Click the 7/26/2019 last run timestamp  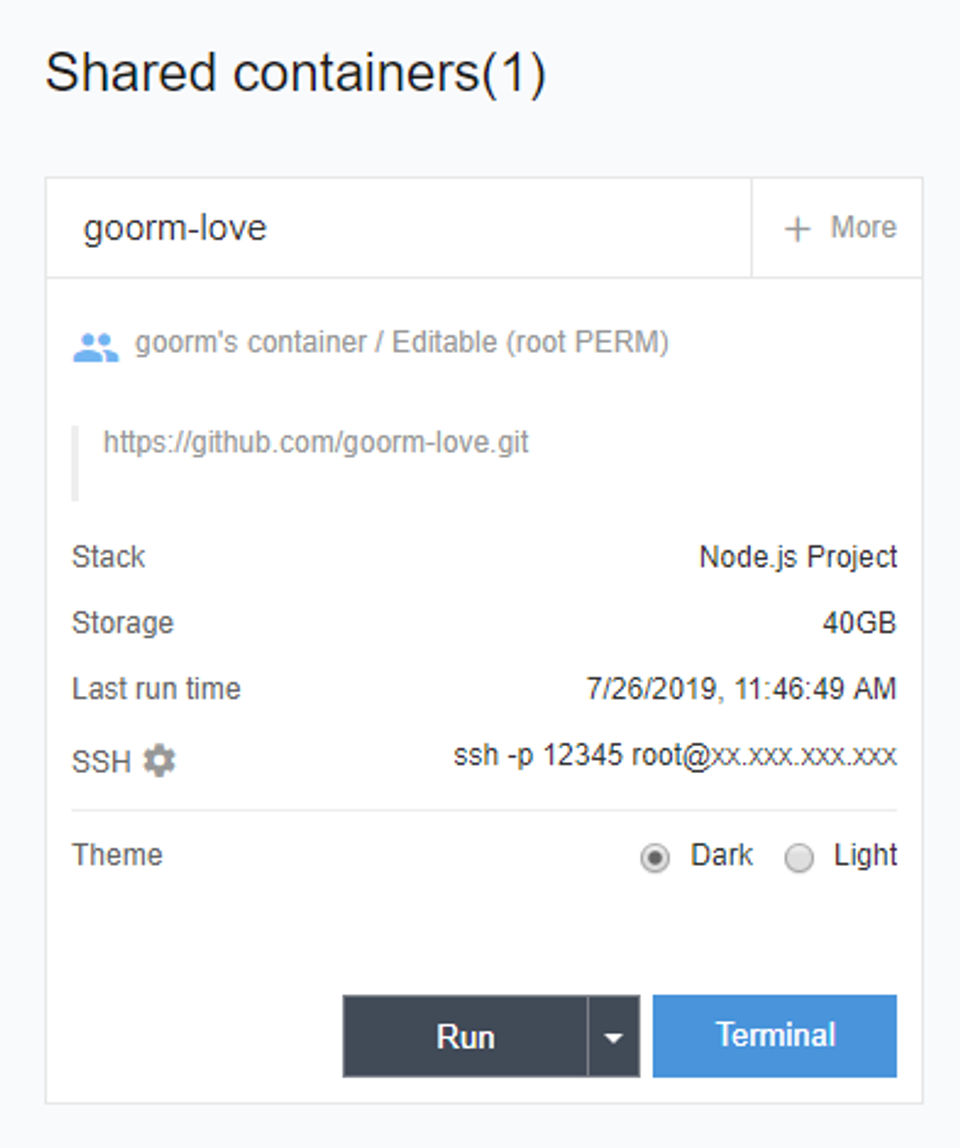pyautogui.click(x=741, y=689)
